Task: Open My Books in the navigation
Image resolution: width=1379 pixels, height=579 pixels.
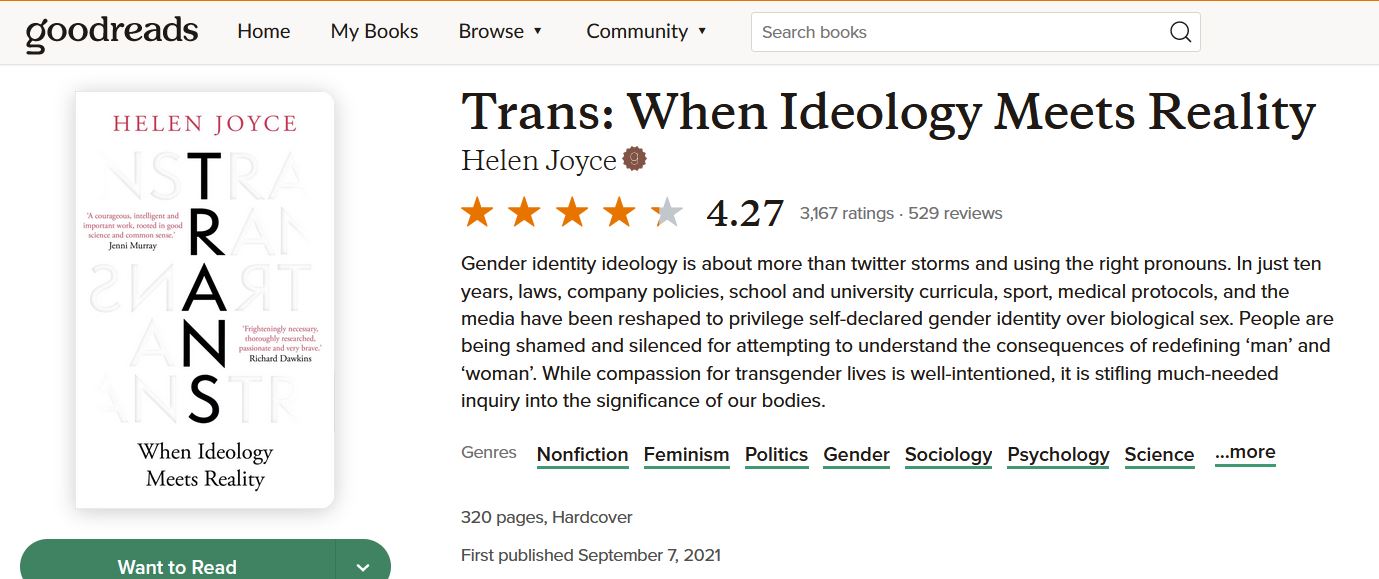Action: (x=374, y=31)
